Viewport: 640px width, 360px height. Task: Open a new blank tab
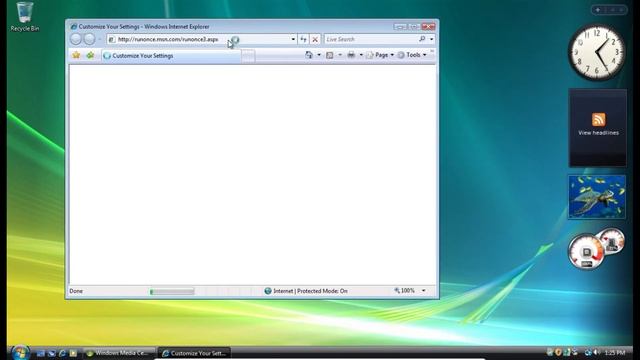[248, 56]
